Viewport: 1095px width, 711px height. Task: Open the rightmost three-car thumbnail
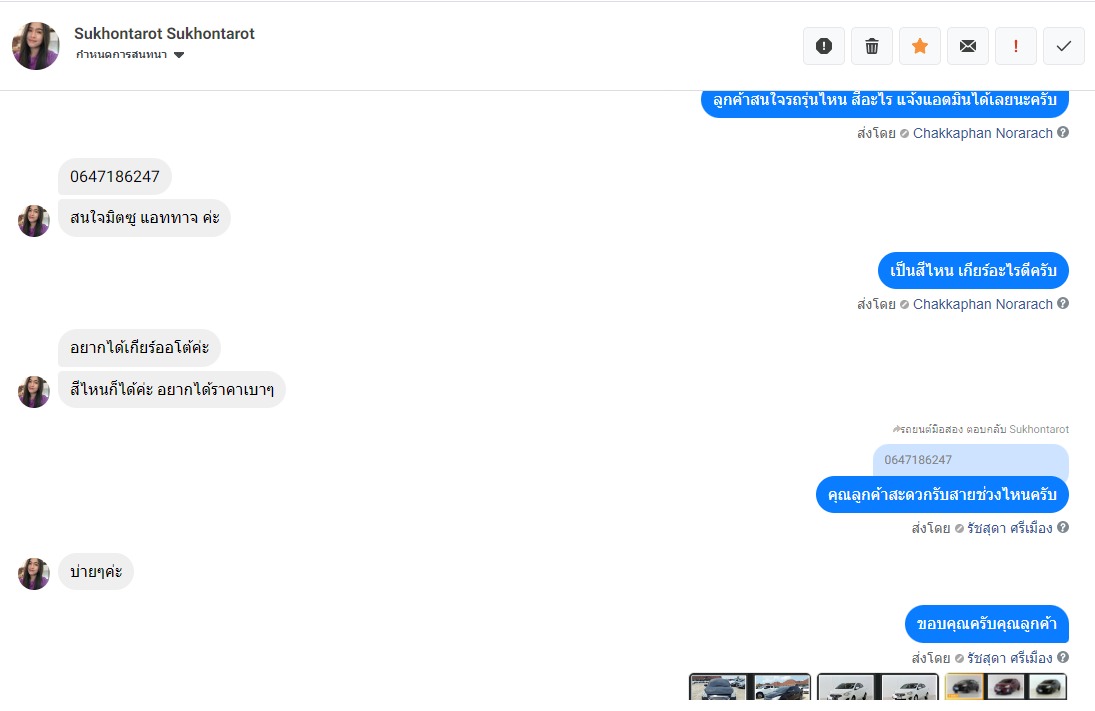(1006, 687)
